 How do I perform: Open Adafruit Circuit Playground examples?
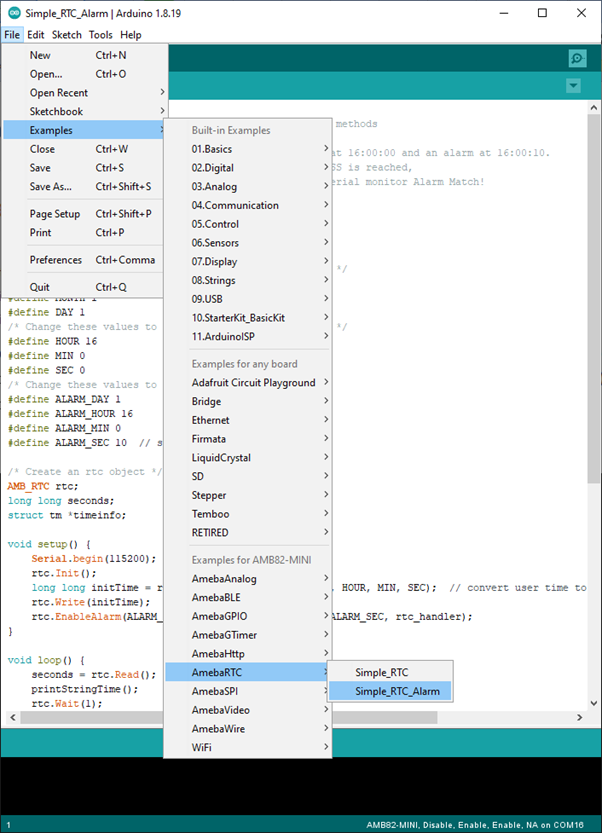click(253, 383)
